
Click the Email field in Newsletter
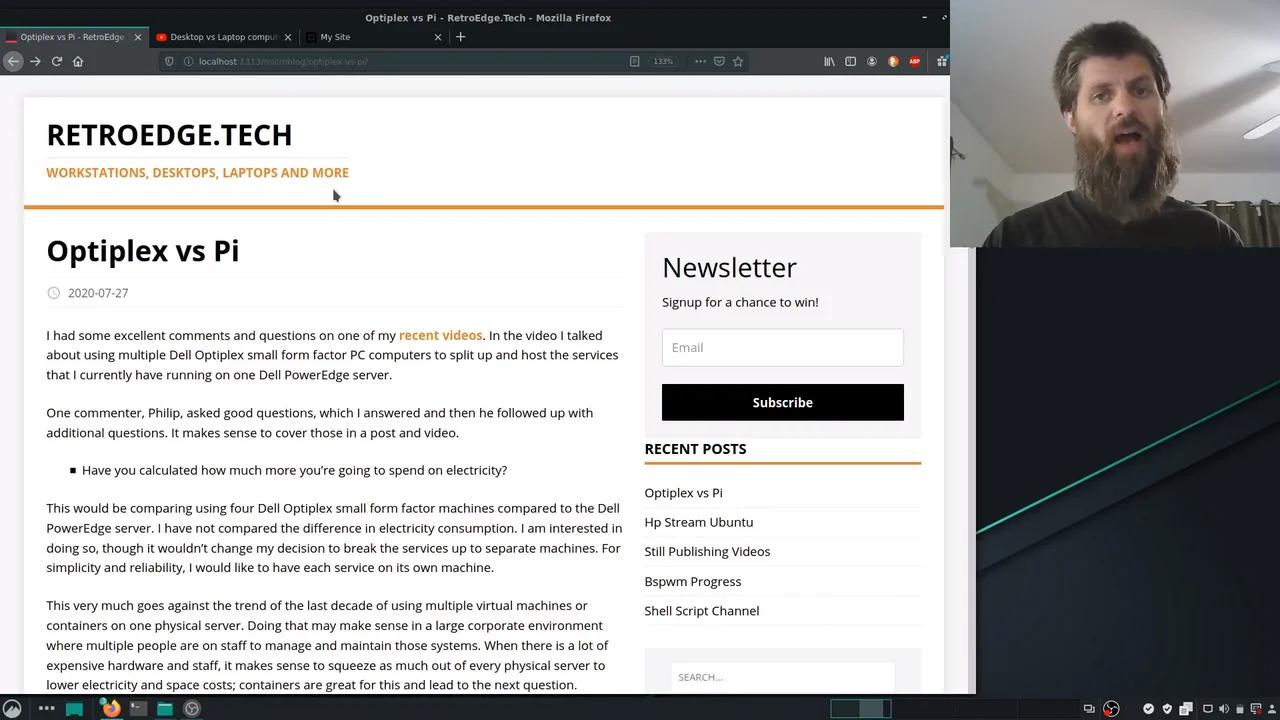(x=783, y=347)
